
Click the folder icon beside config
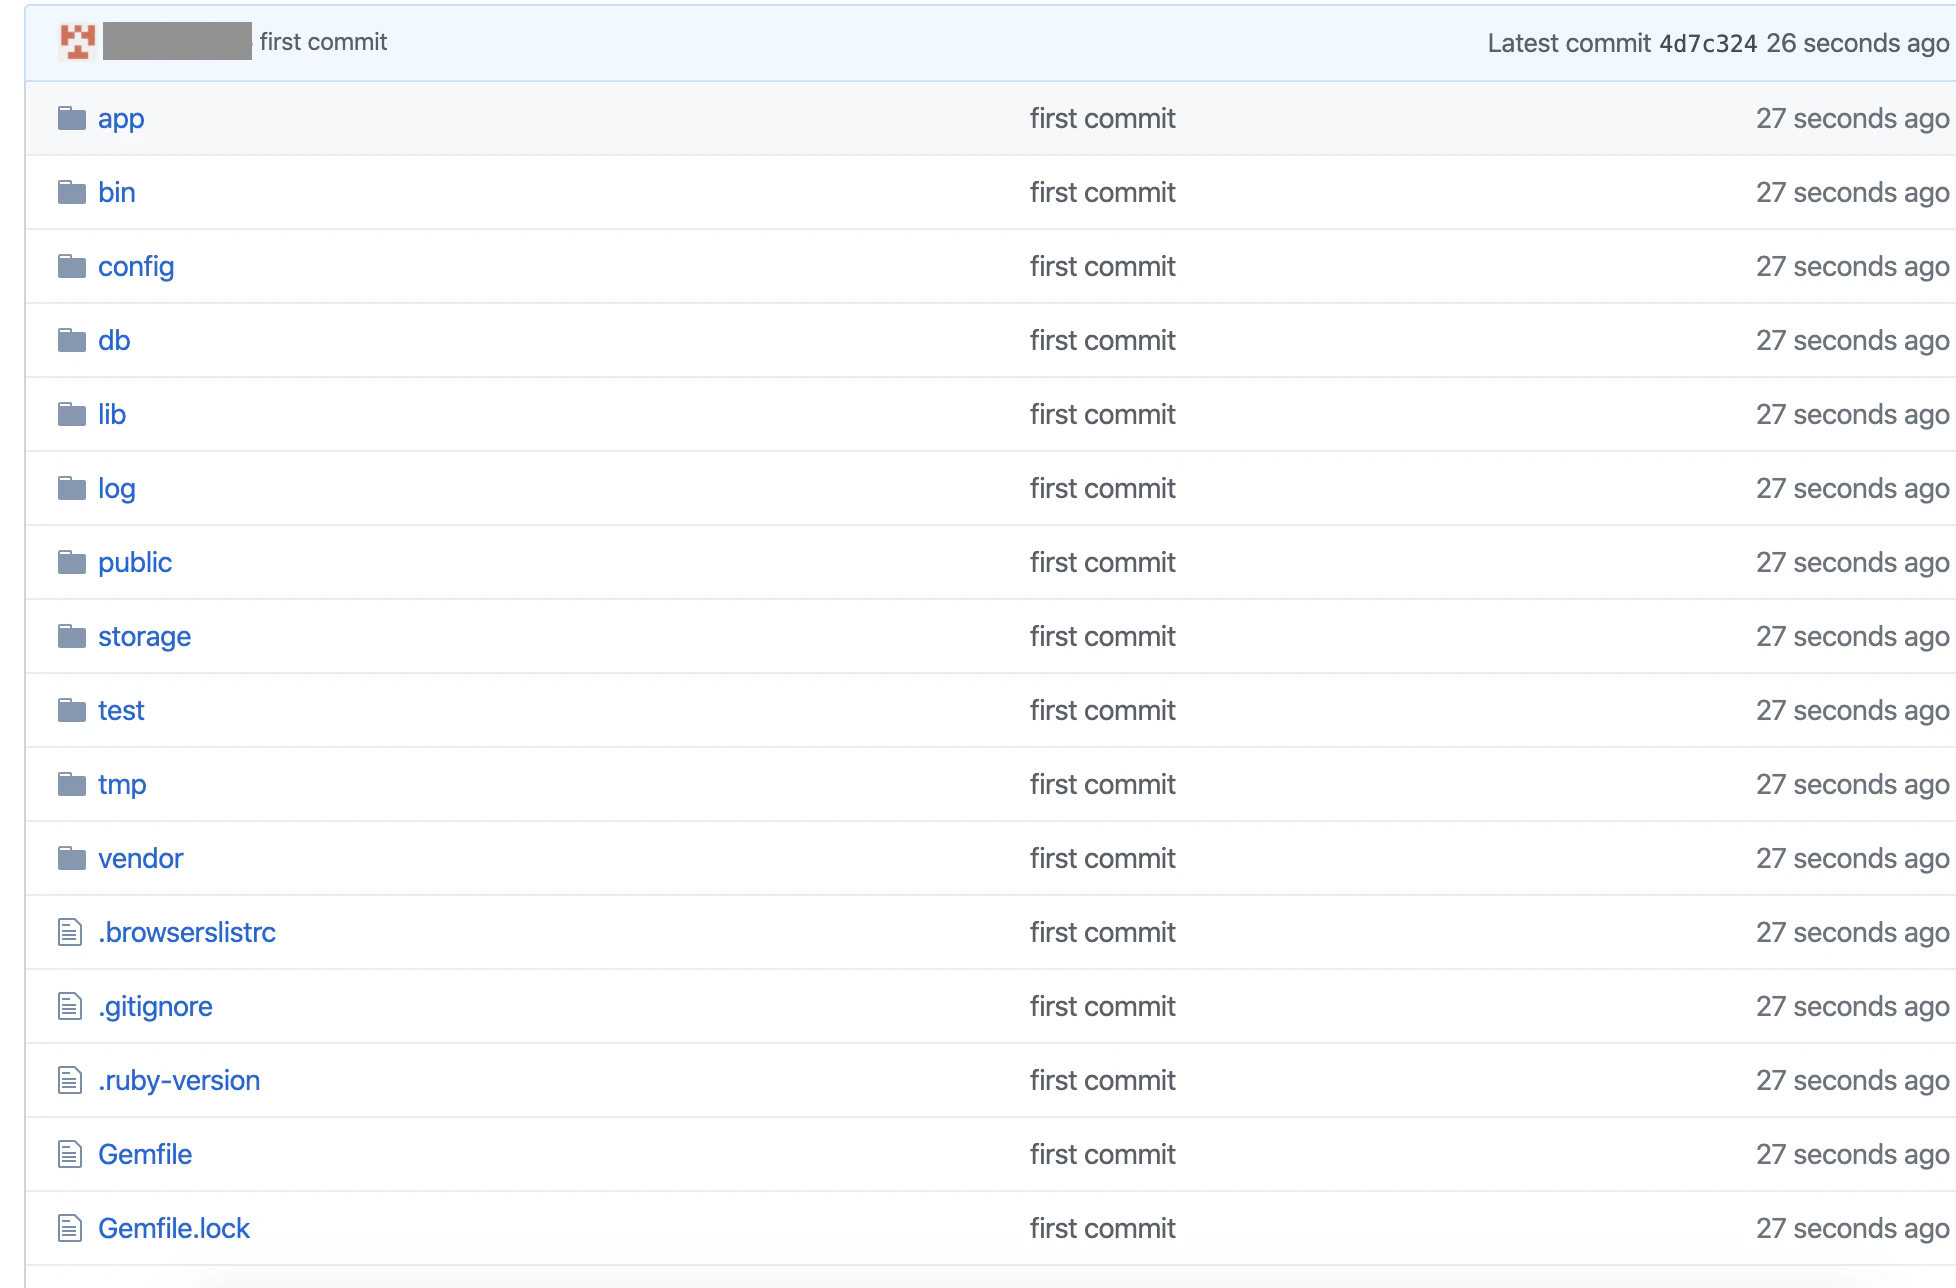(72, 266)
